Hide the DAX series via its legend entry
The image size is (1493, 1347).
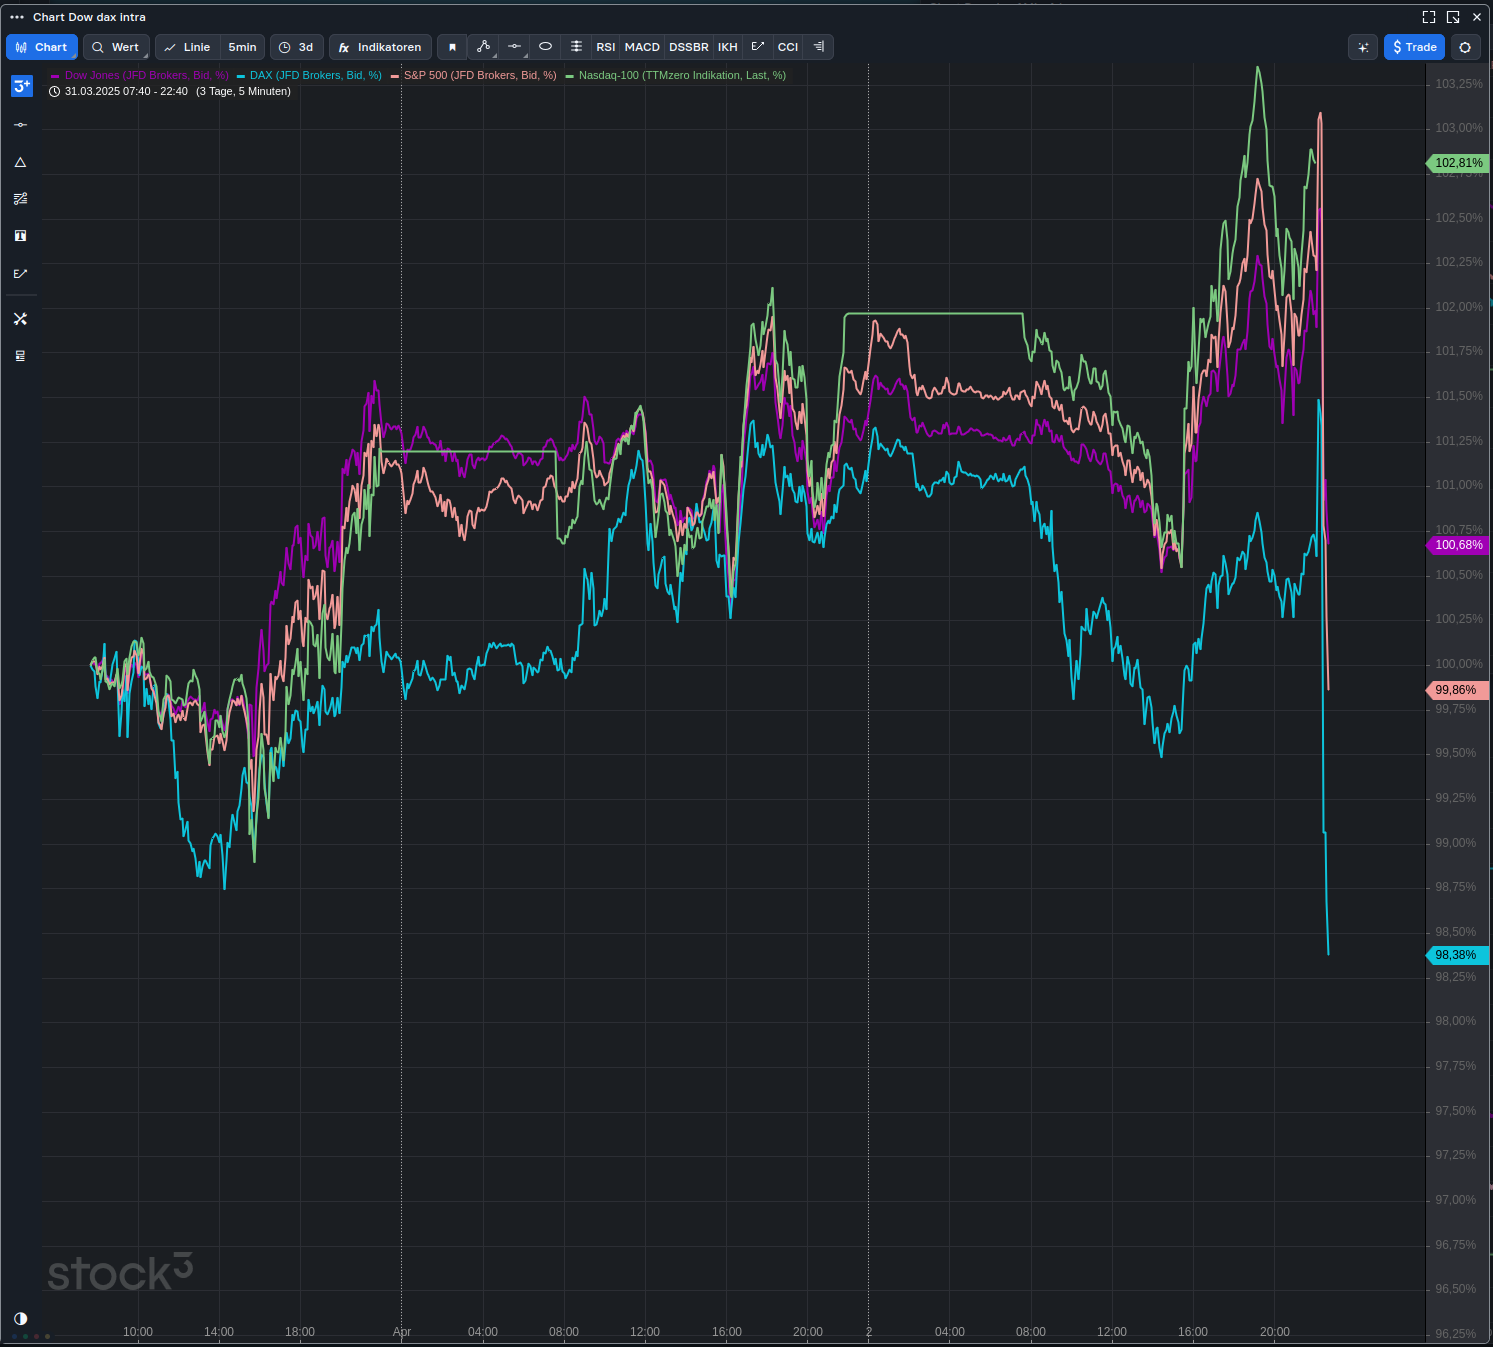313,75
